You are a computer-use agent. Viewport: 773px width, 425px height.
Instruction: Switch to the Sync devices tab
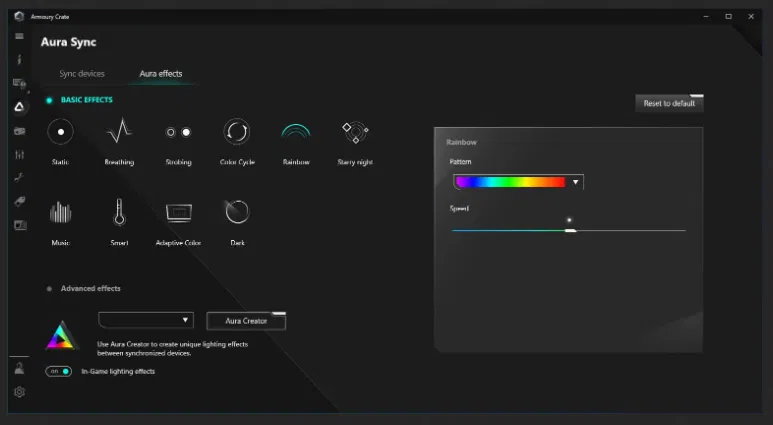(x=82, y=73)
